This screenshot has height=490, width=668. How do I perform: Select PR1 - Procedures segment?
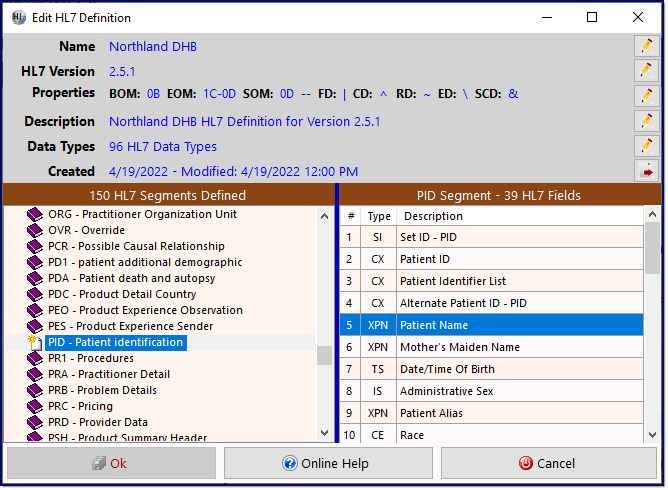click(x=91, y=358)
